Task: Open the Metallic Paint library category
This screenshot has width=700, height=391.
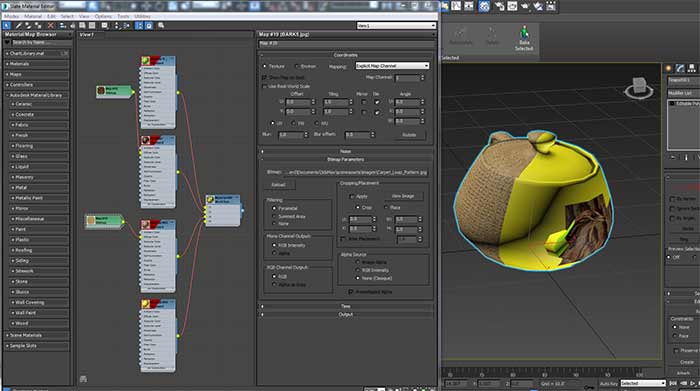Action: pyautogui.click(x=39, y=198)
